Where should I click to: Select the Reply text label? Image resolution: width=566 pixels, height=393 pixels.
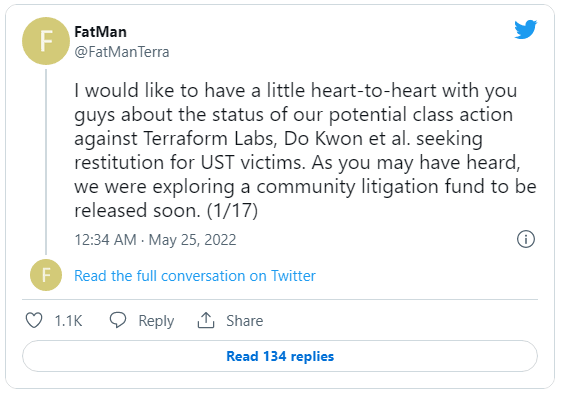[156, 321]
